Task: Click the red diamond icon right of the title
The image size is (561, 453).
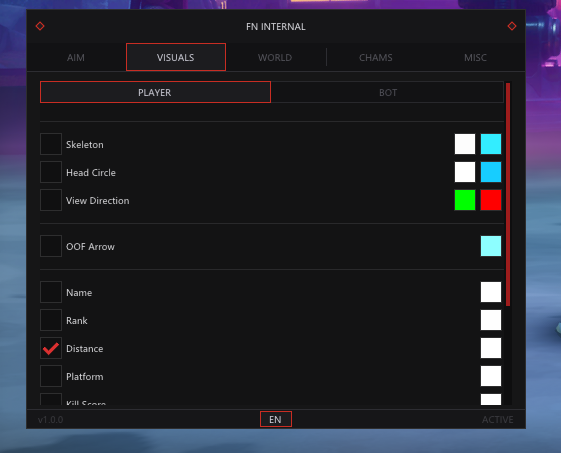Action: (x=512, y=26)
